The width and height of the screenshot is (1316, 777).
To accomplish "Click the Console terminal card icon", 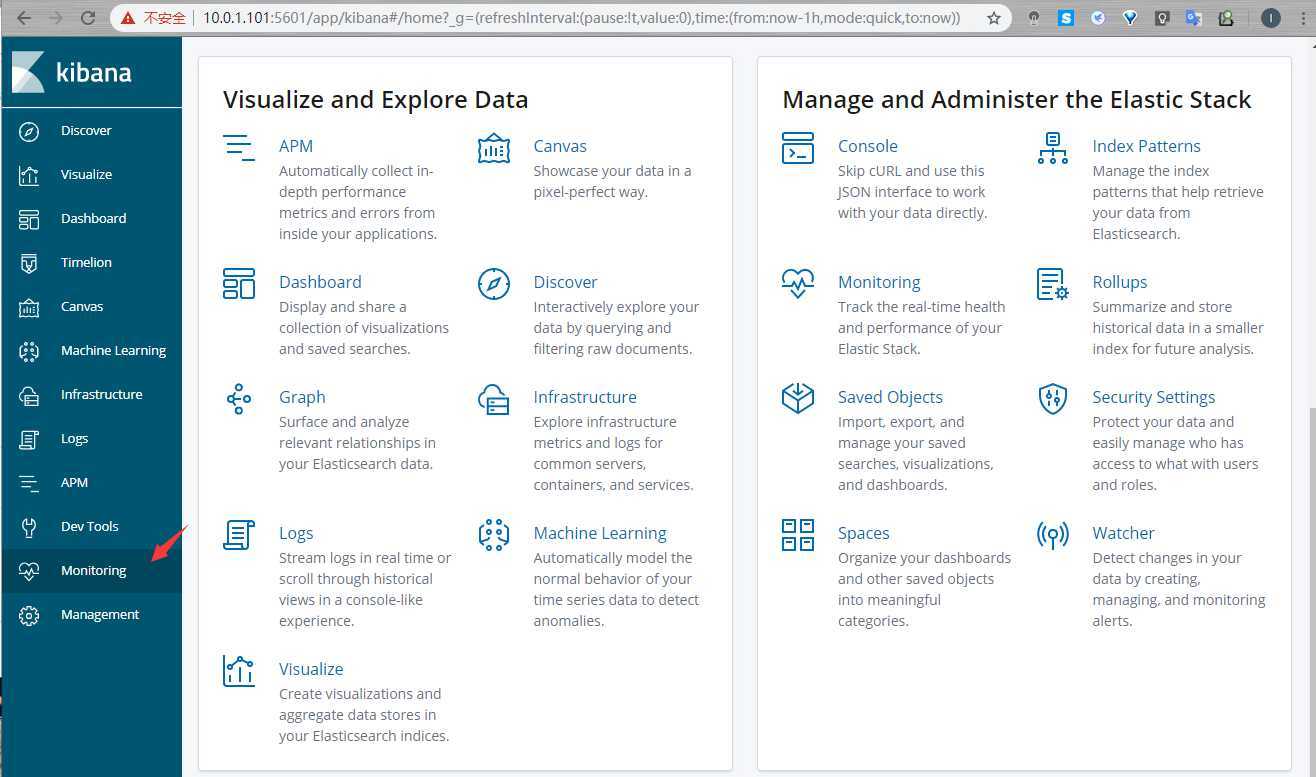I will point(798,148).
